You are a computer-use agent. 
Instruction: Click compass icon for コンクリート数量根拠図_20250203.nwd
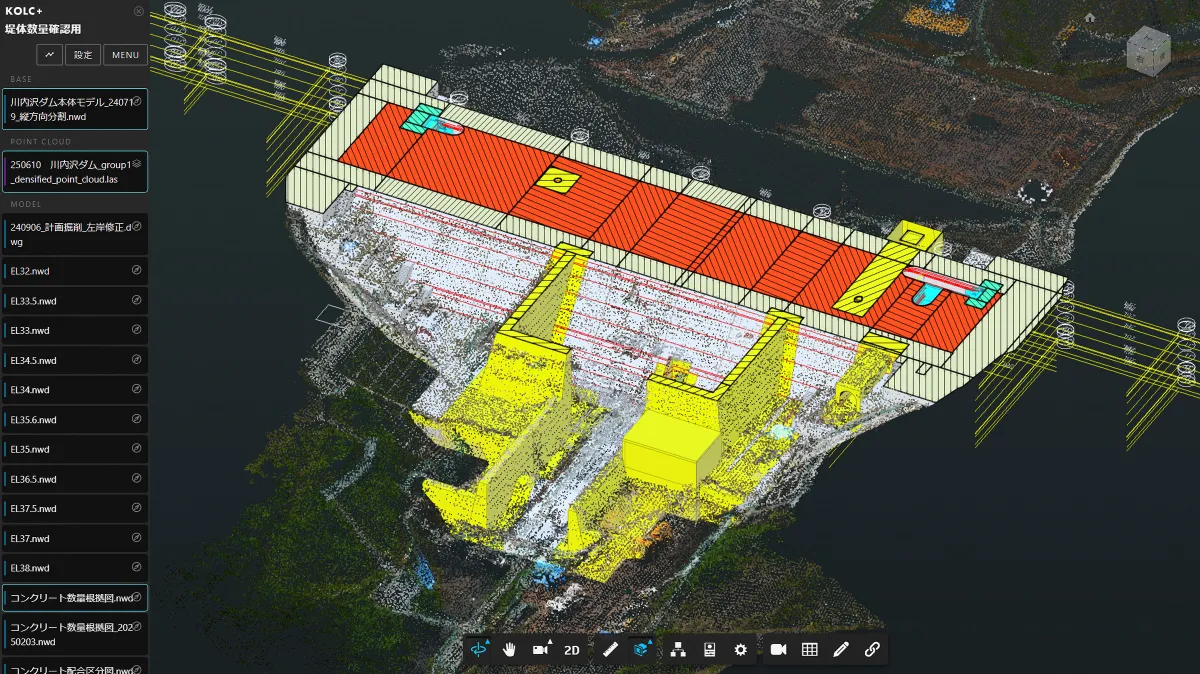pos(137,627)
